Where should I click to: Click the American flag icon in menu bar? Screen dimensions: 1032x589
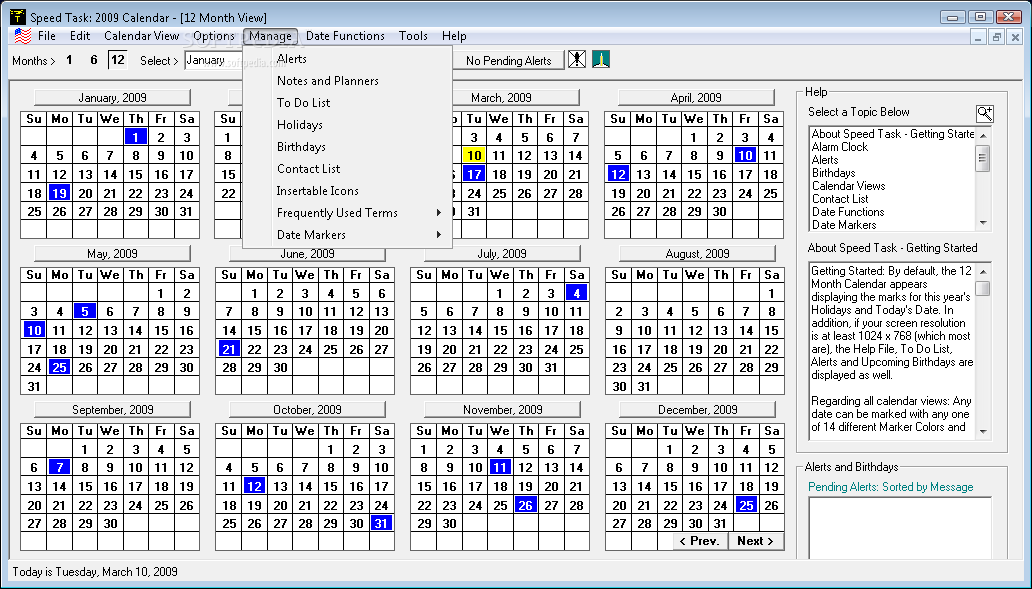click(x=23, y=36)
